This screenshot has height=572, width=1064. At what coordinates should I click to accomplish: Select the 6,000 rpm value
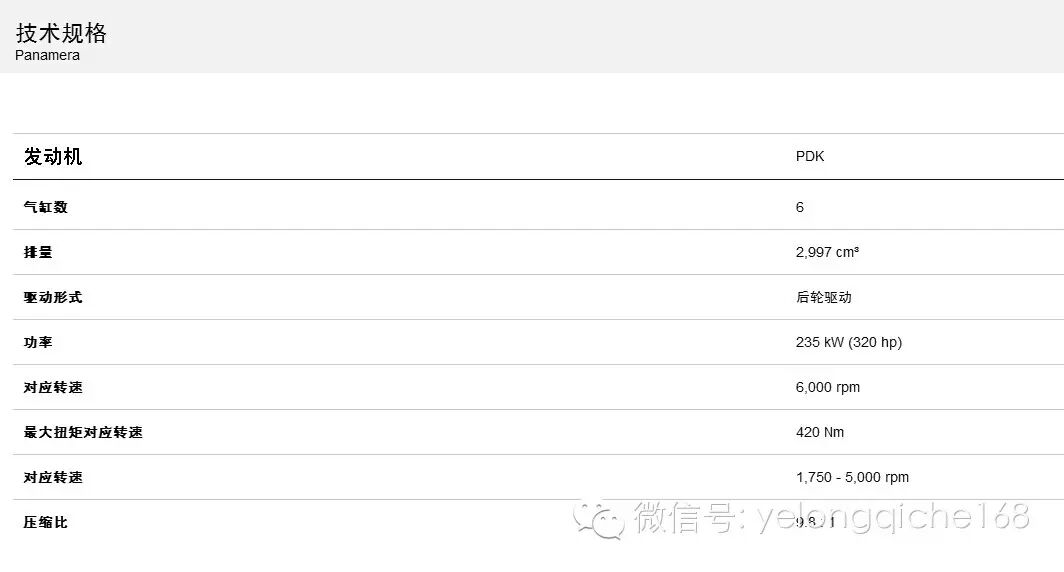(x=828, y=387)
